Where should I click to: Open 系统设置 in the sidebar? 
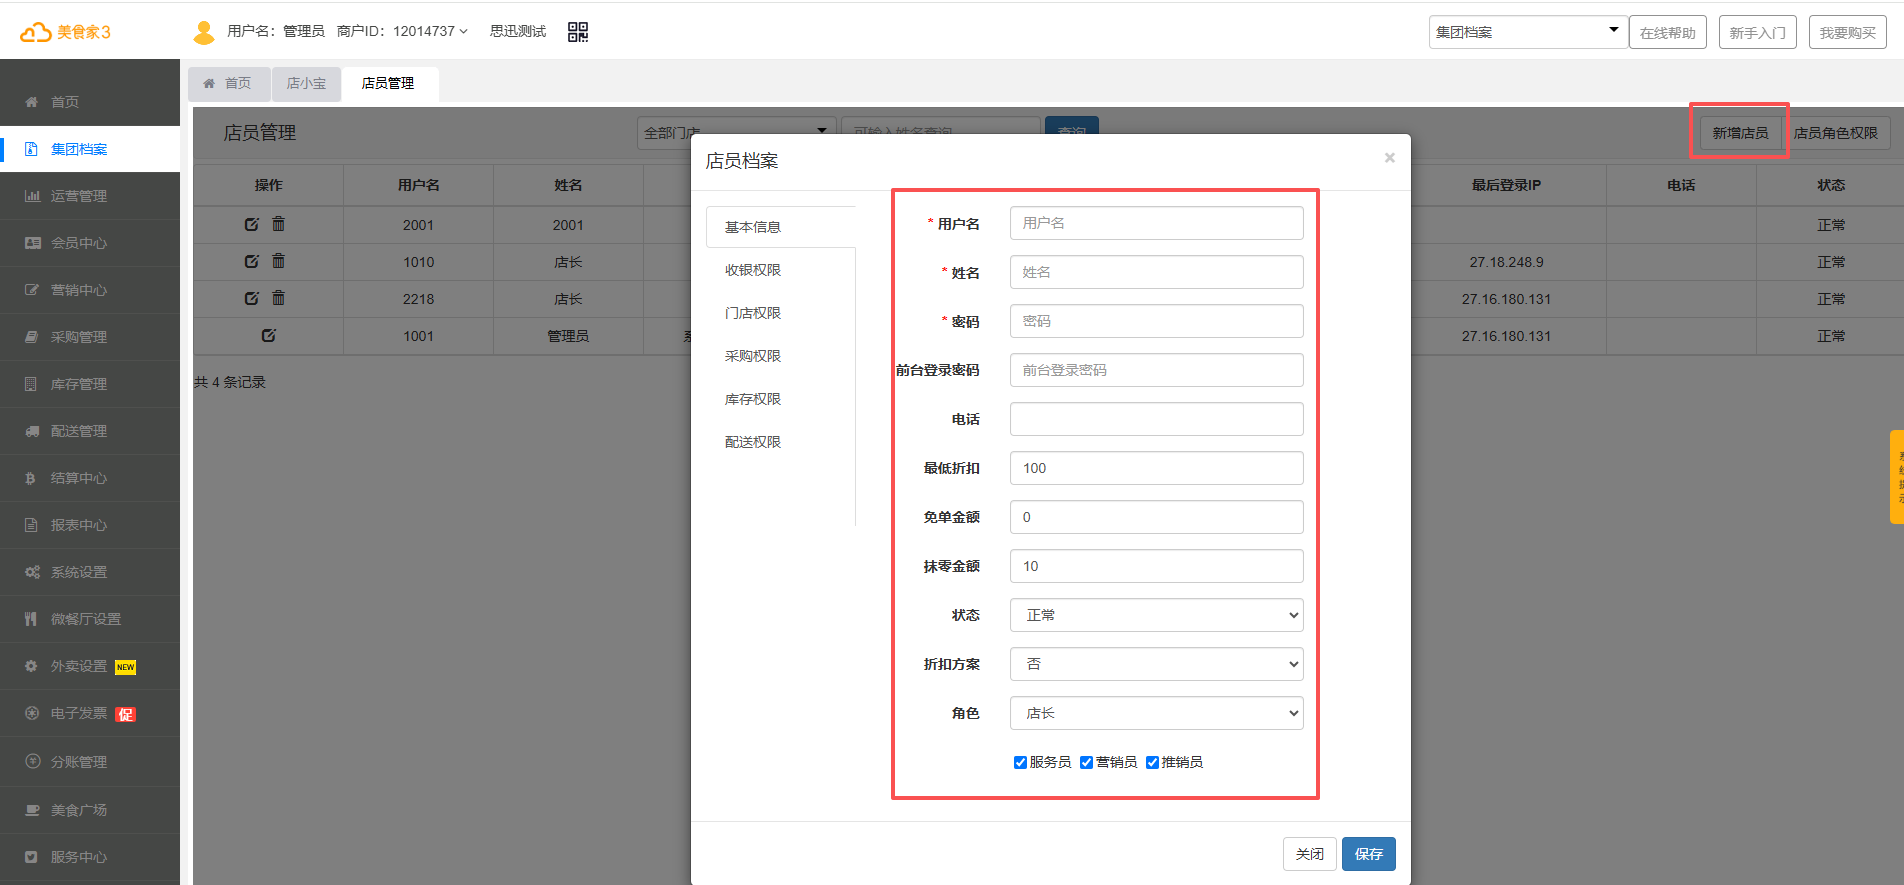79,572
